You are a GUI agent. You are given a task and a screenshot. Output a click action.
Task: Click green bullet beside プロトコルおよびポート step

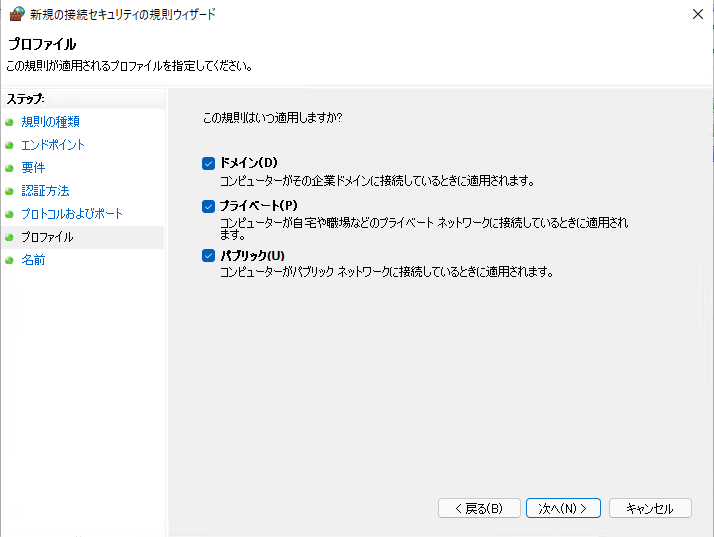(9, 214)
